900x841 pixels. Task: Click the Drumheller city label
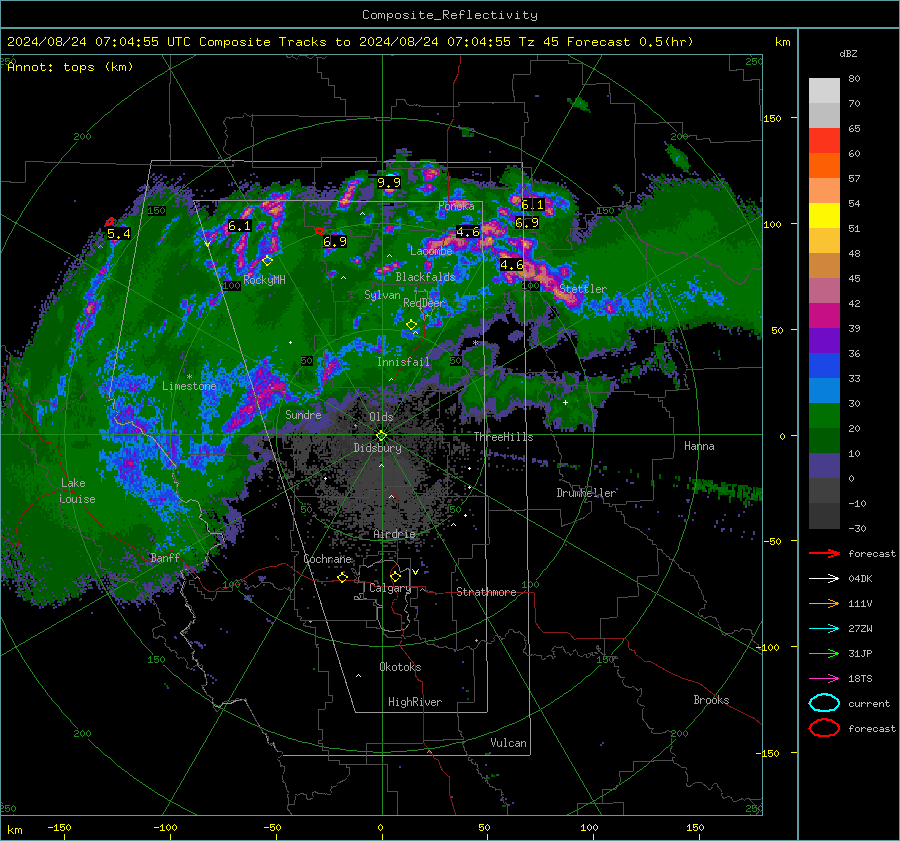coord(586,493)
